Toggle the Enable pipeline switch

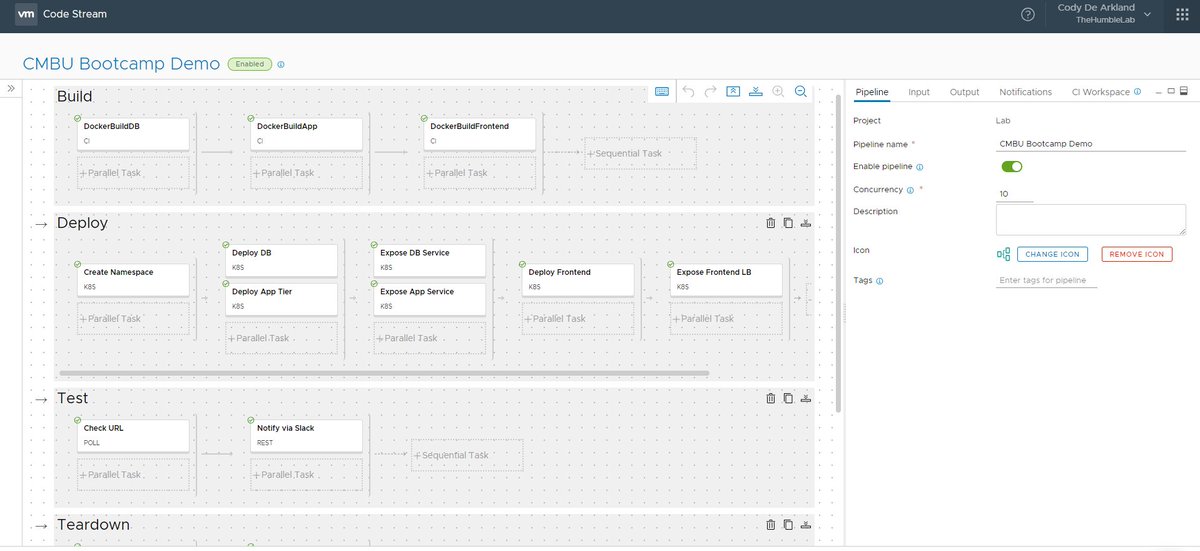tap(1012, 167)
